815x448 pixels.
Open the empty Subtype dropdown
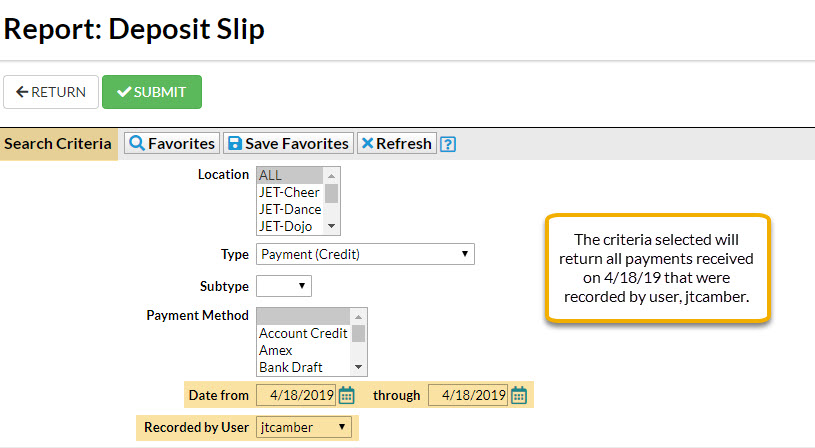tap(284, 286)
